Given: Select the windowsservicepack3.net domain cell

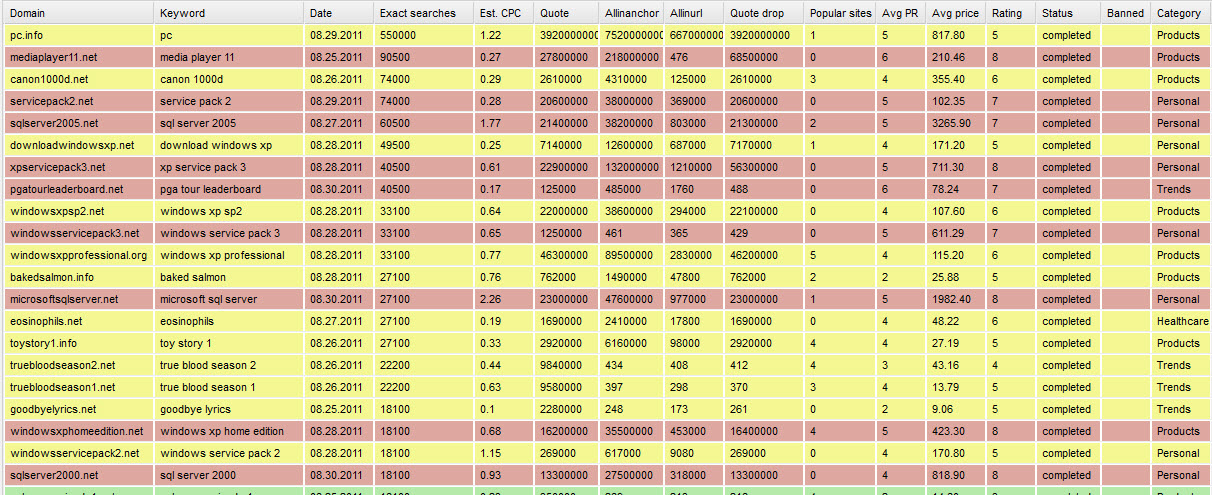Looking at the screenshot, I should click(x=78, y=233).
